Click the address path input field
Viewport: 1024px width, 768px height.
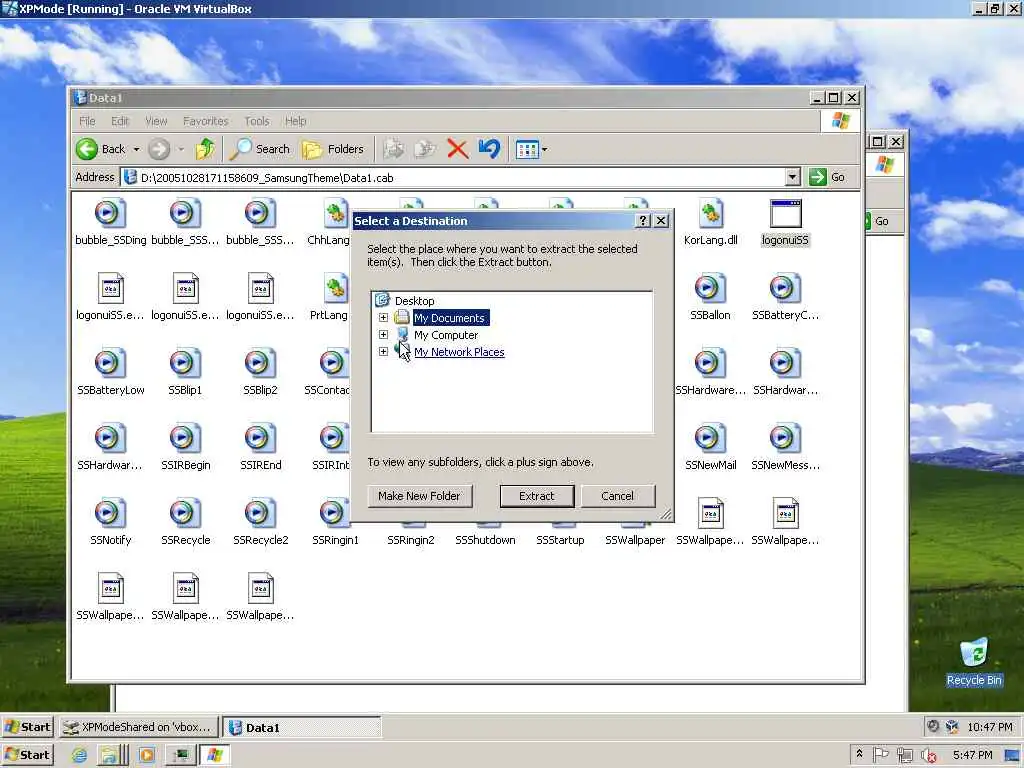453,178
